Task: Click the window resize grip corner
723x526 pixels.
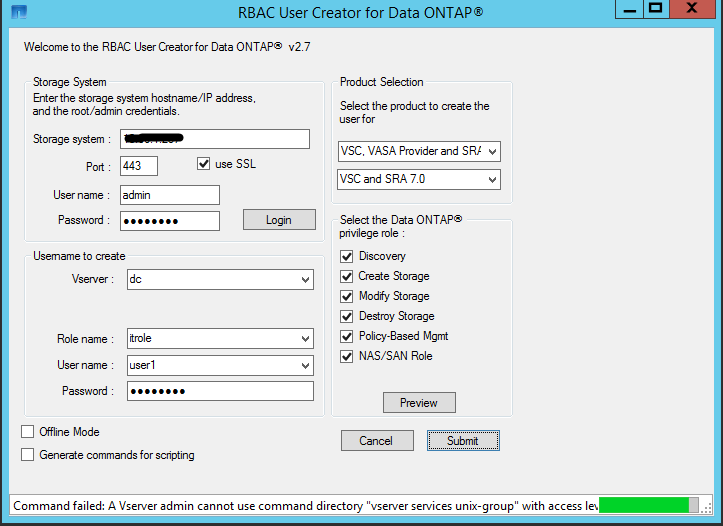Action: (706, 507)
